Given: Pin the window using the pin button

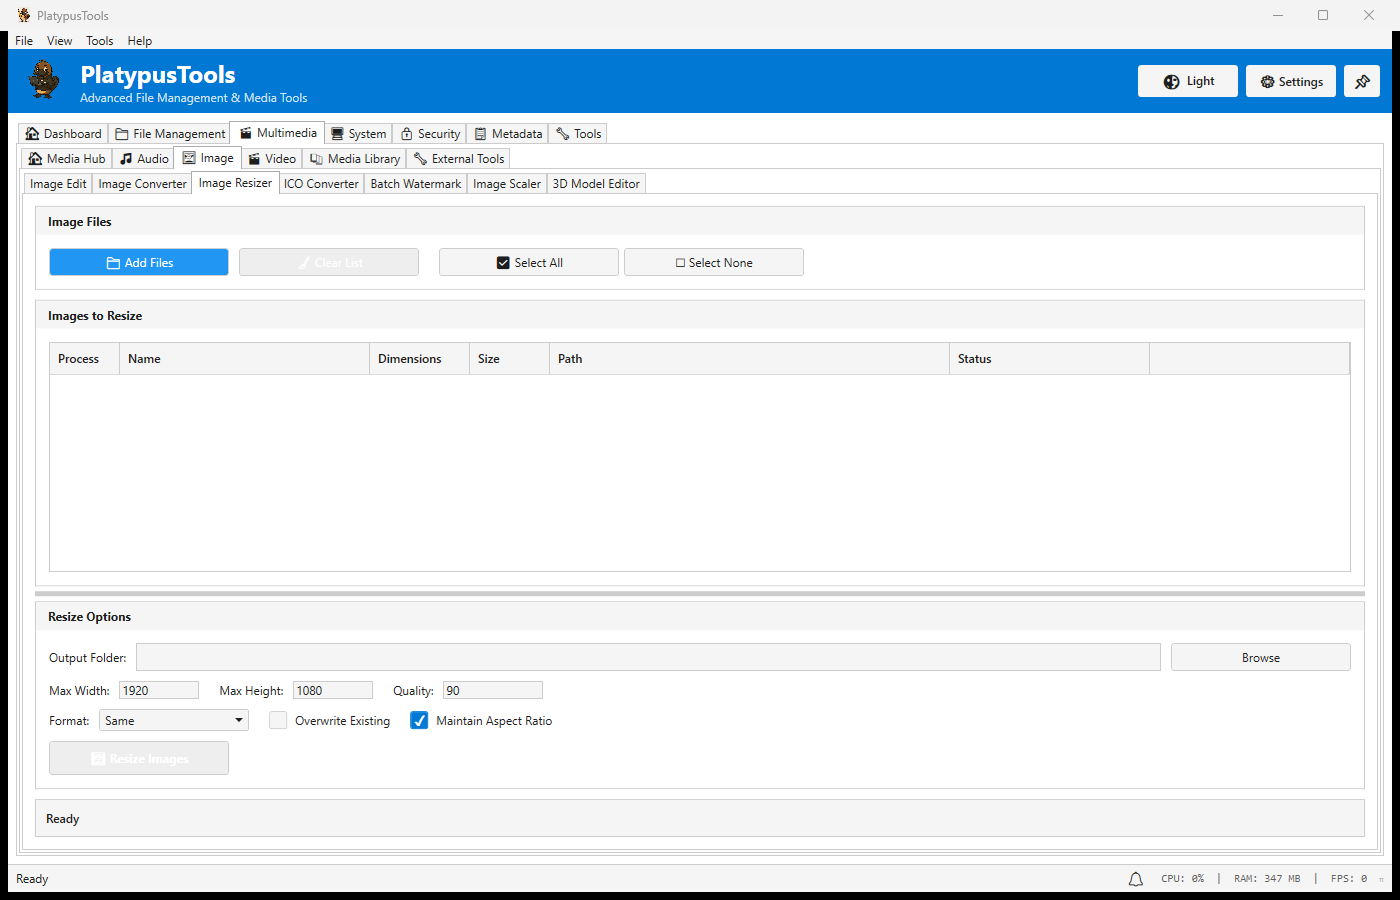Looking at the screenshot, I should 1362,81.
